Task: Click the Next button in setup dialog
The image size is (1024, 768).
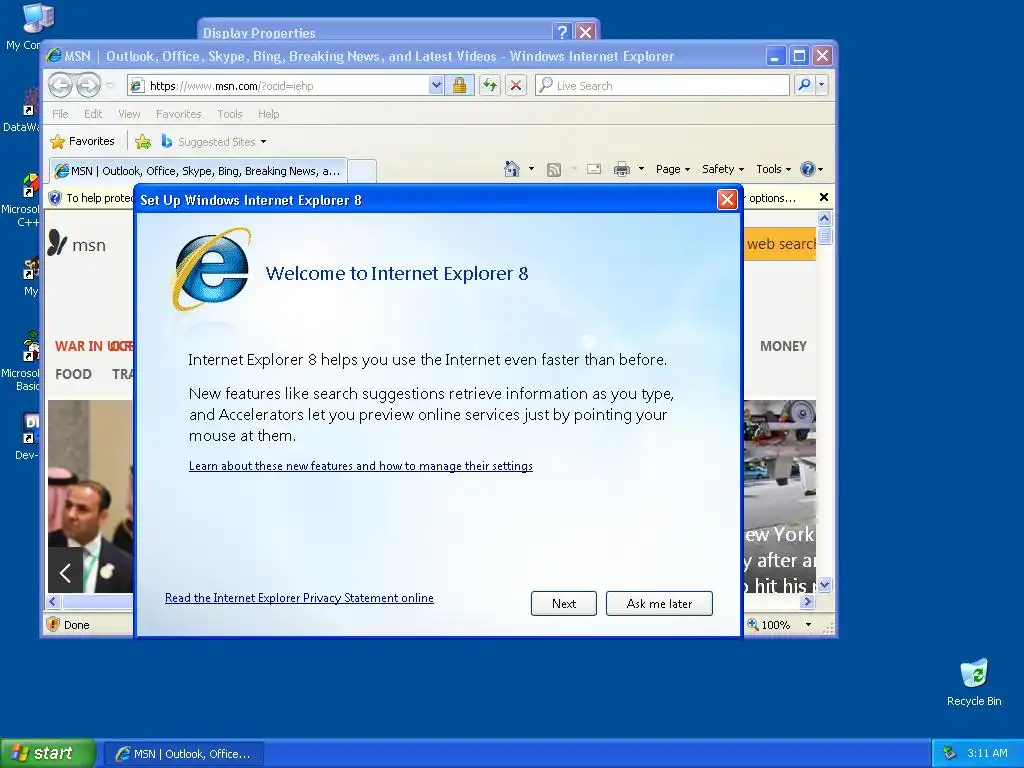Action: point(564,603)
